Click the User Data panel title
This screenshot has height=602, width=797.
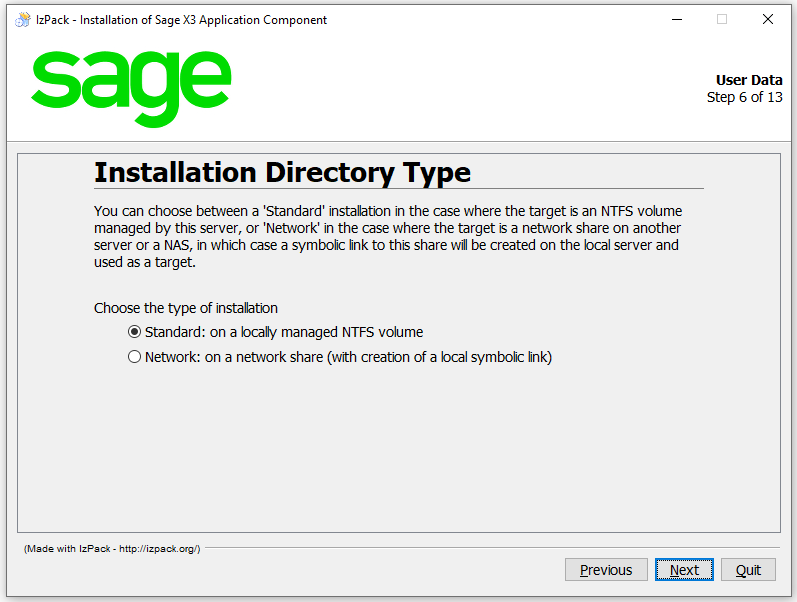point(749,81)
